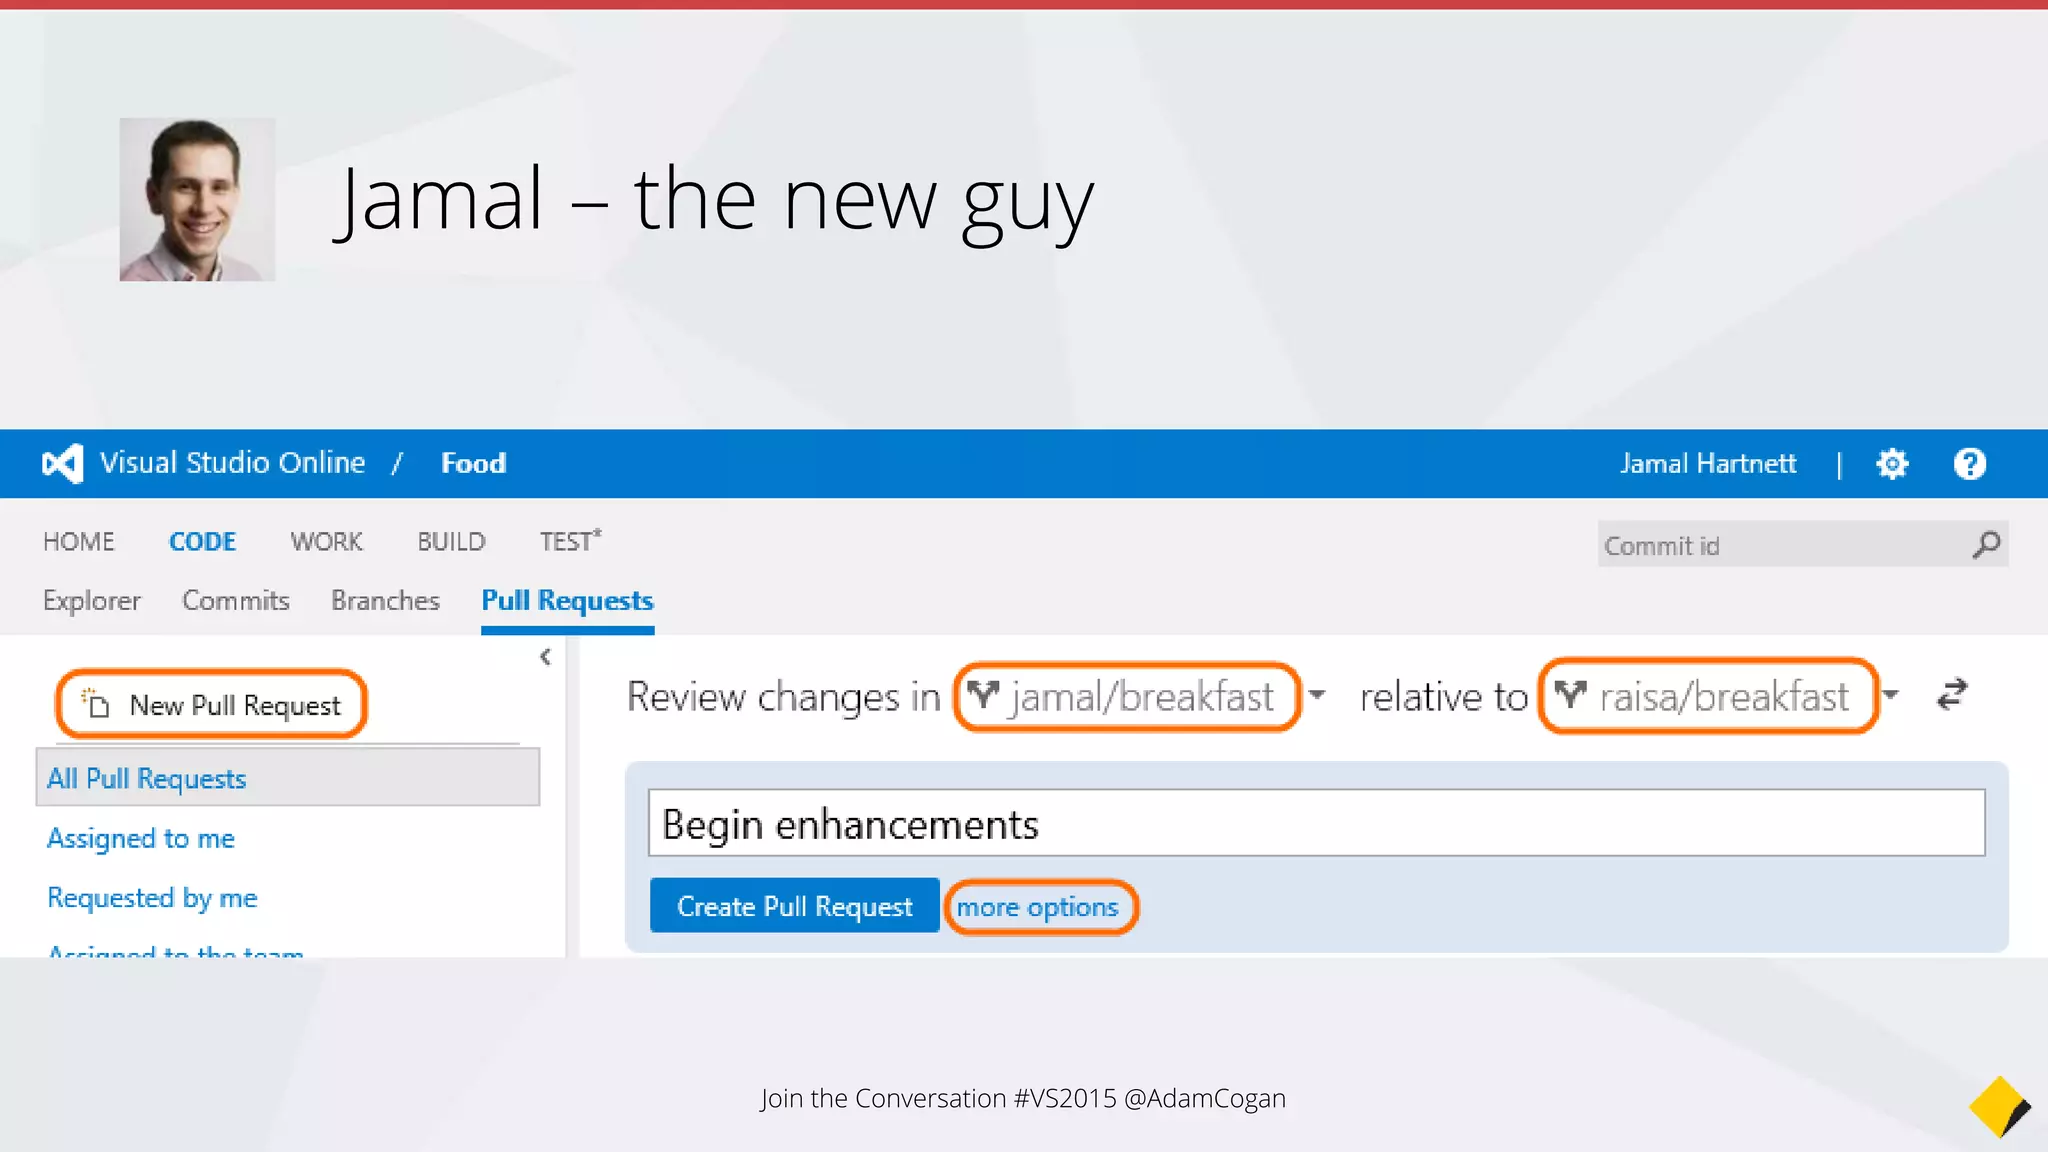Switch to the Commits tab
The width and height of the screenshot is (2048, 1152).
236,600
